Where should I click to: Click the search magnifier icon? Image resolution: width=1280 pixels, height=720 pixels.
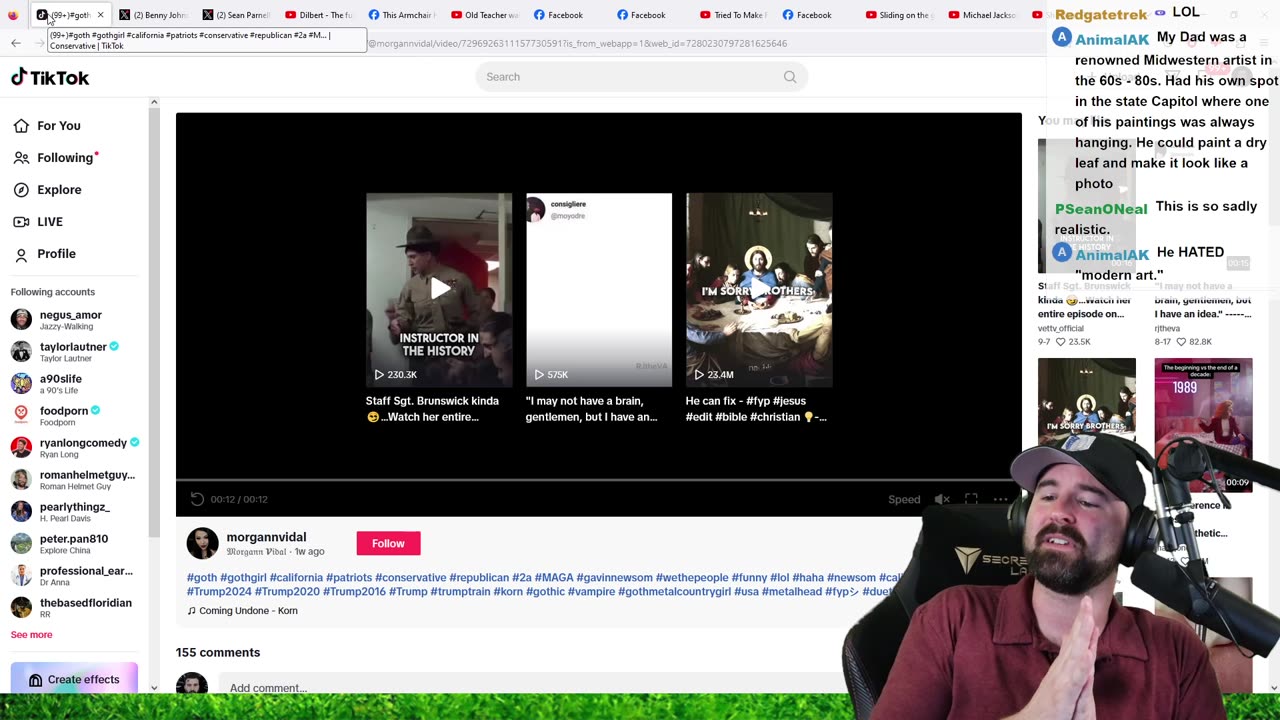790,77
